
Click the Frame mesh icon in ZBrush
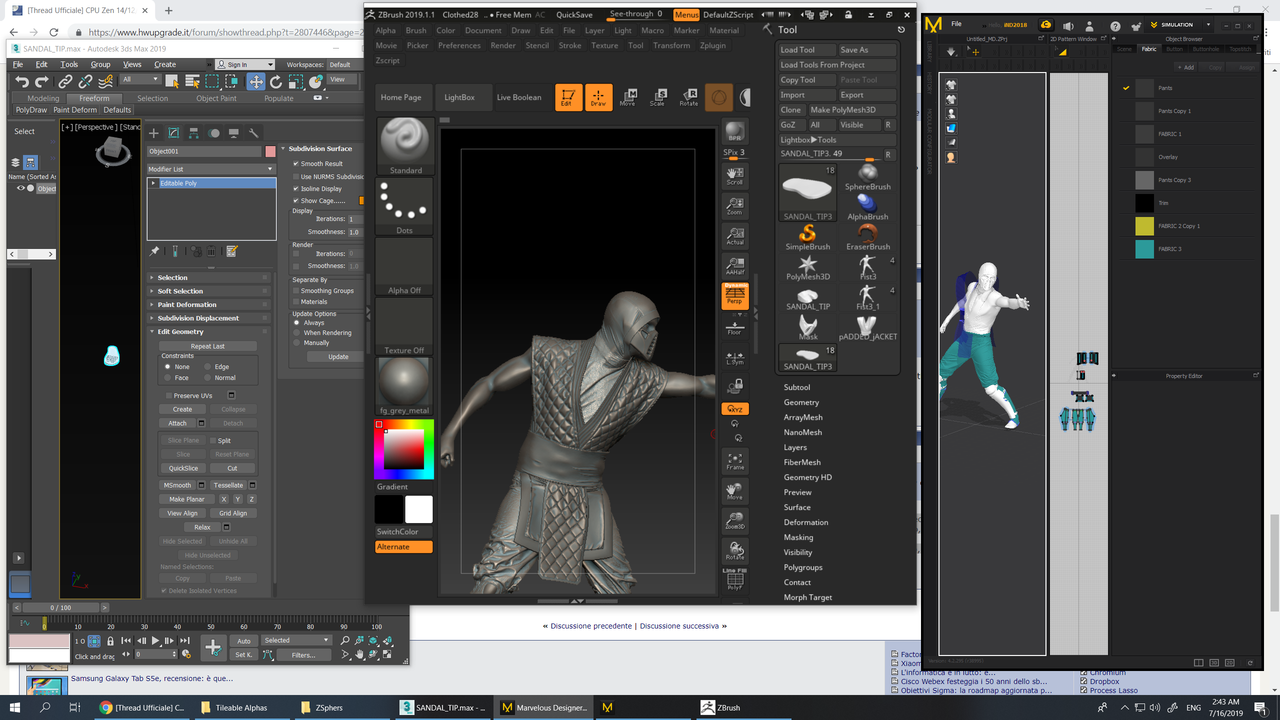click(735, 460)
